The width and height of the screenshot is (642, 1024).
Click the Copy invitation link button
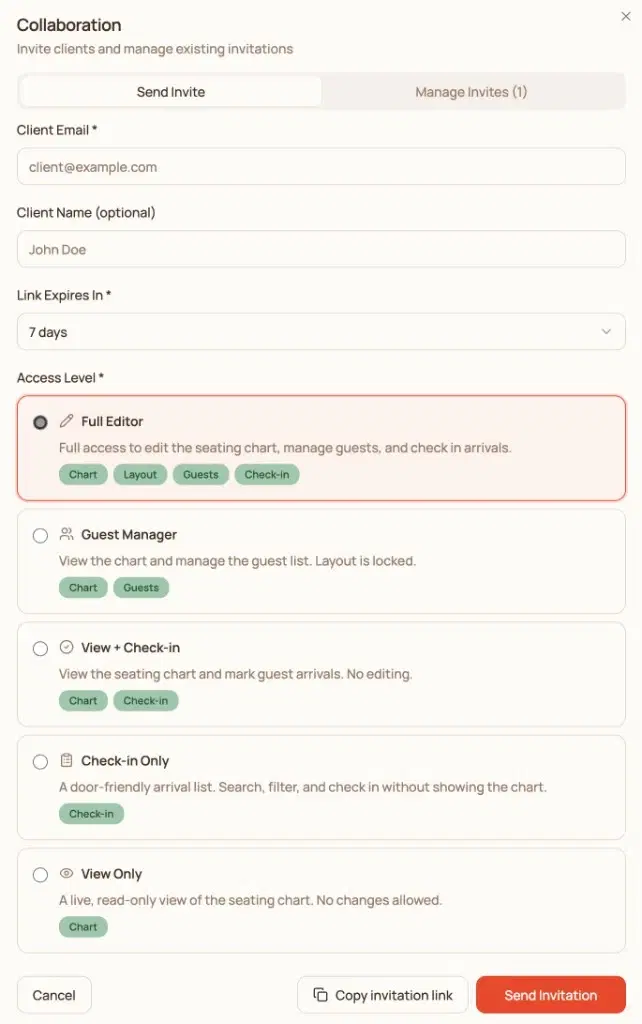382,994
